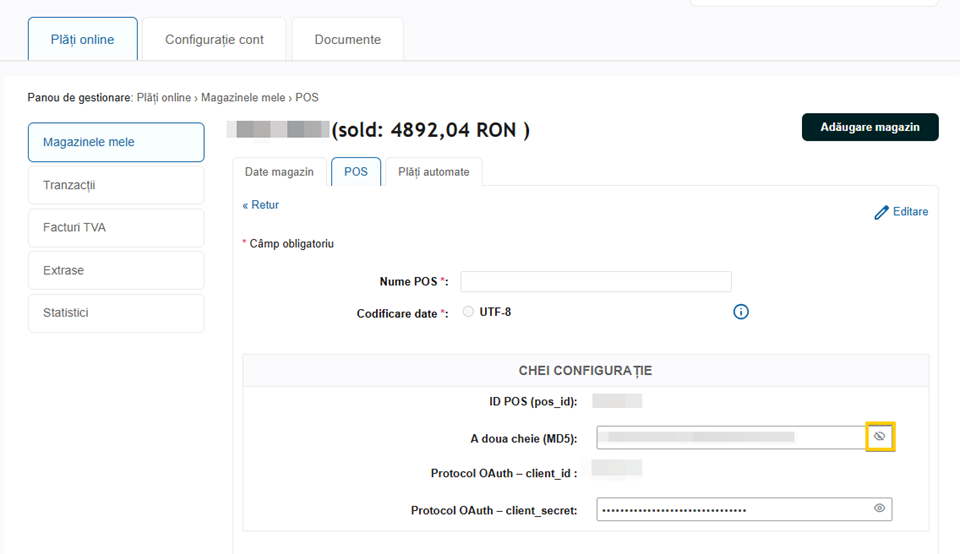
Task: Switch to Date magazin tab
Action: [279, 172]
